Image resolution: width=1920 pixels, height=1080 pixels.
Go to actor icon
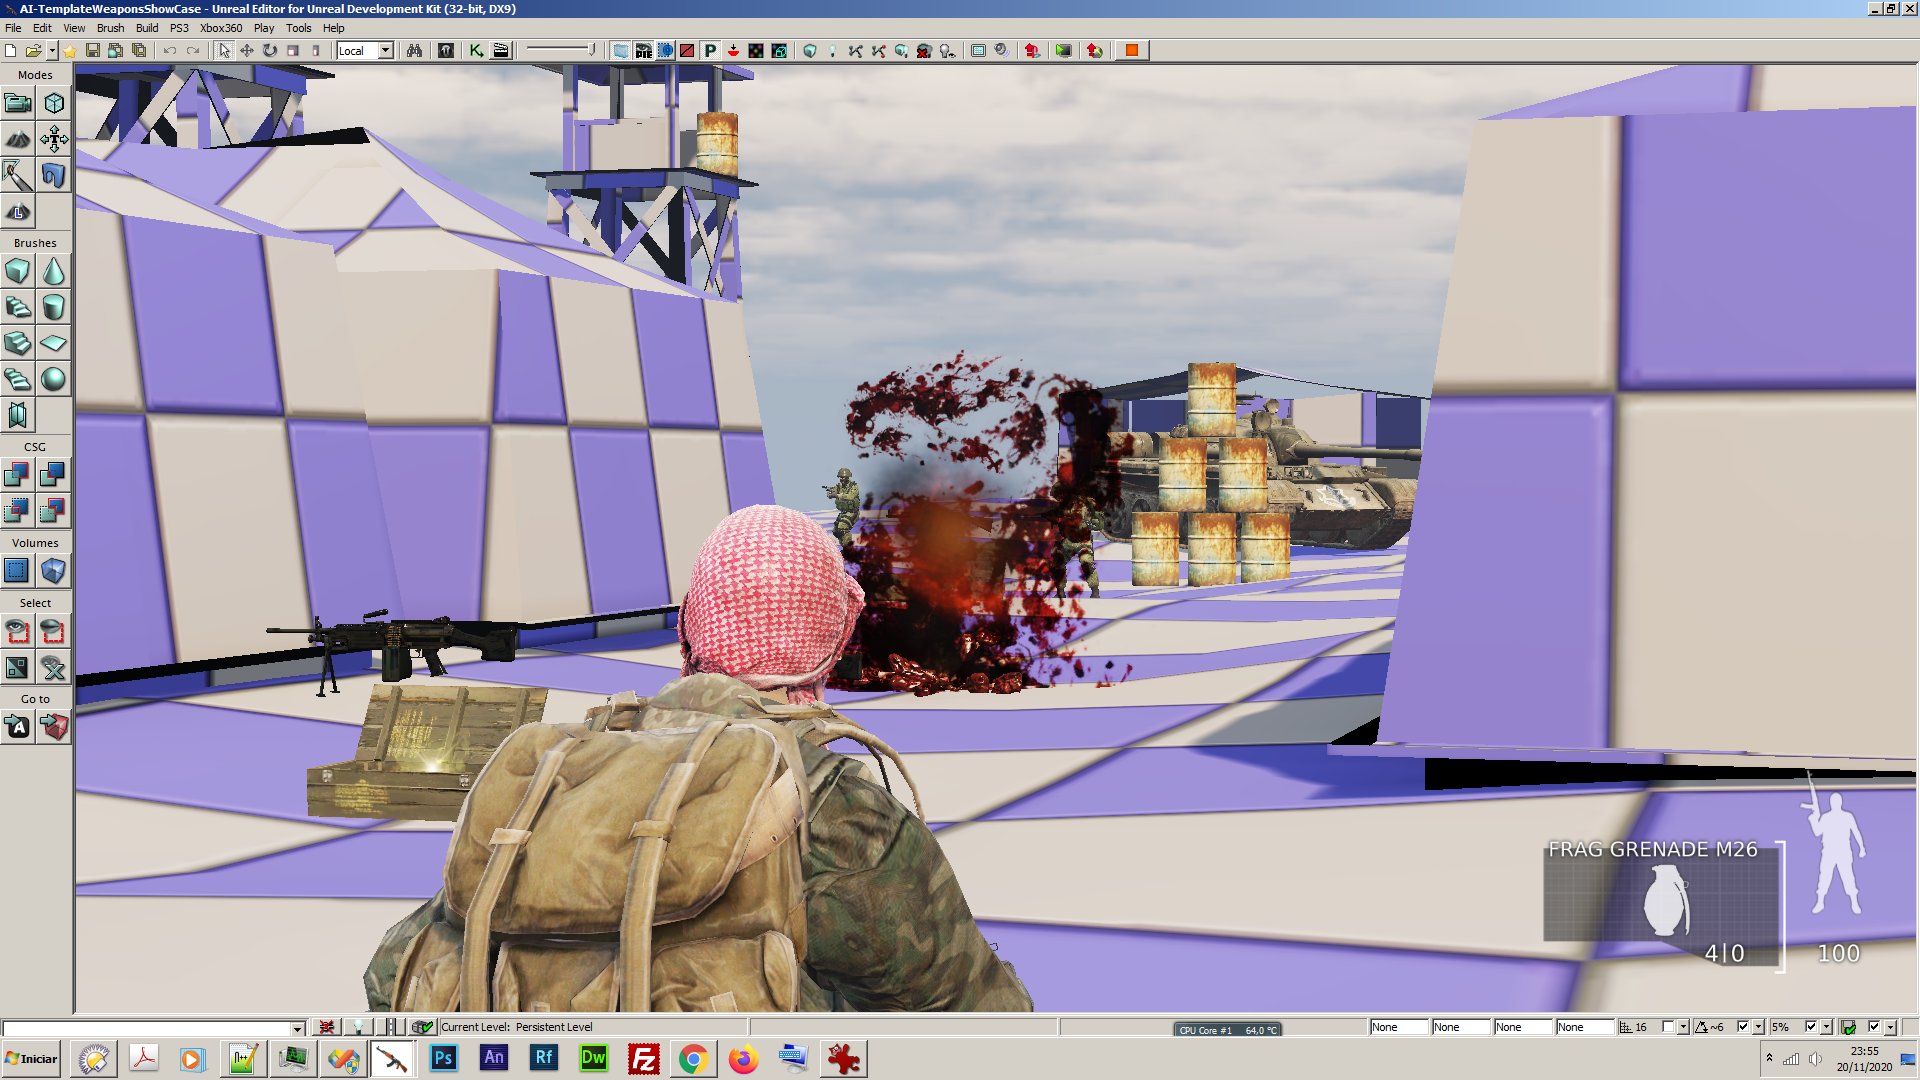click(x=17, y=727)
